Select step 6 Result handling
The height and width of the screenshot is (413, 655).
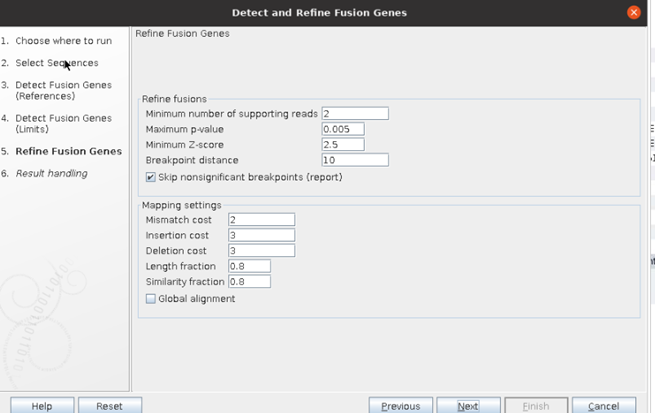pos(51,173)
